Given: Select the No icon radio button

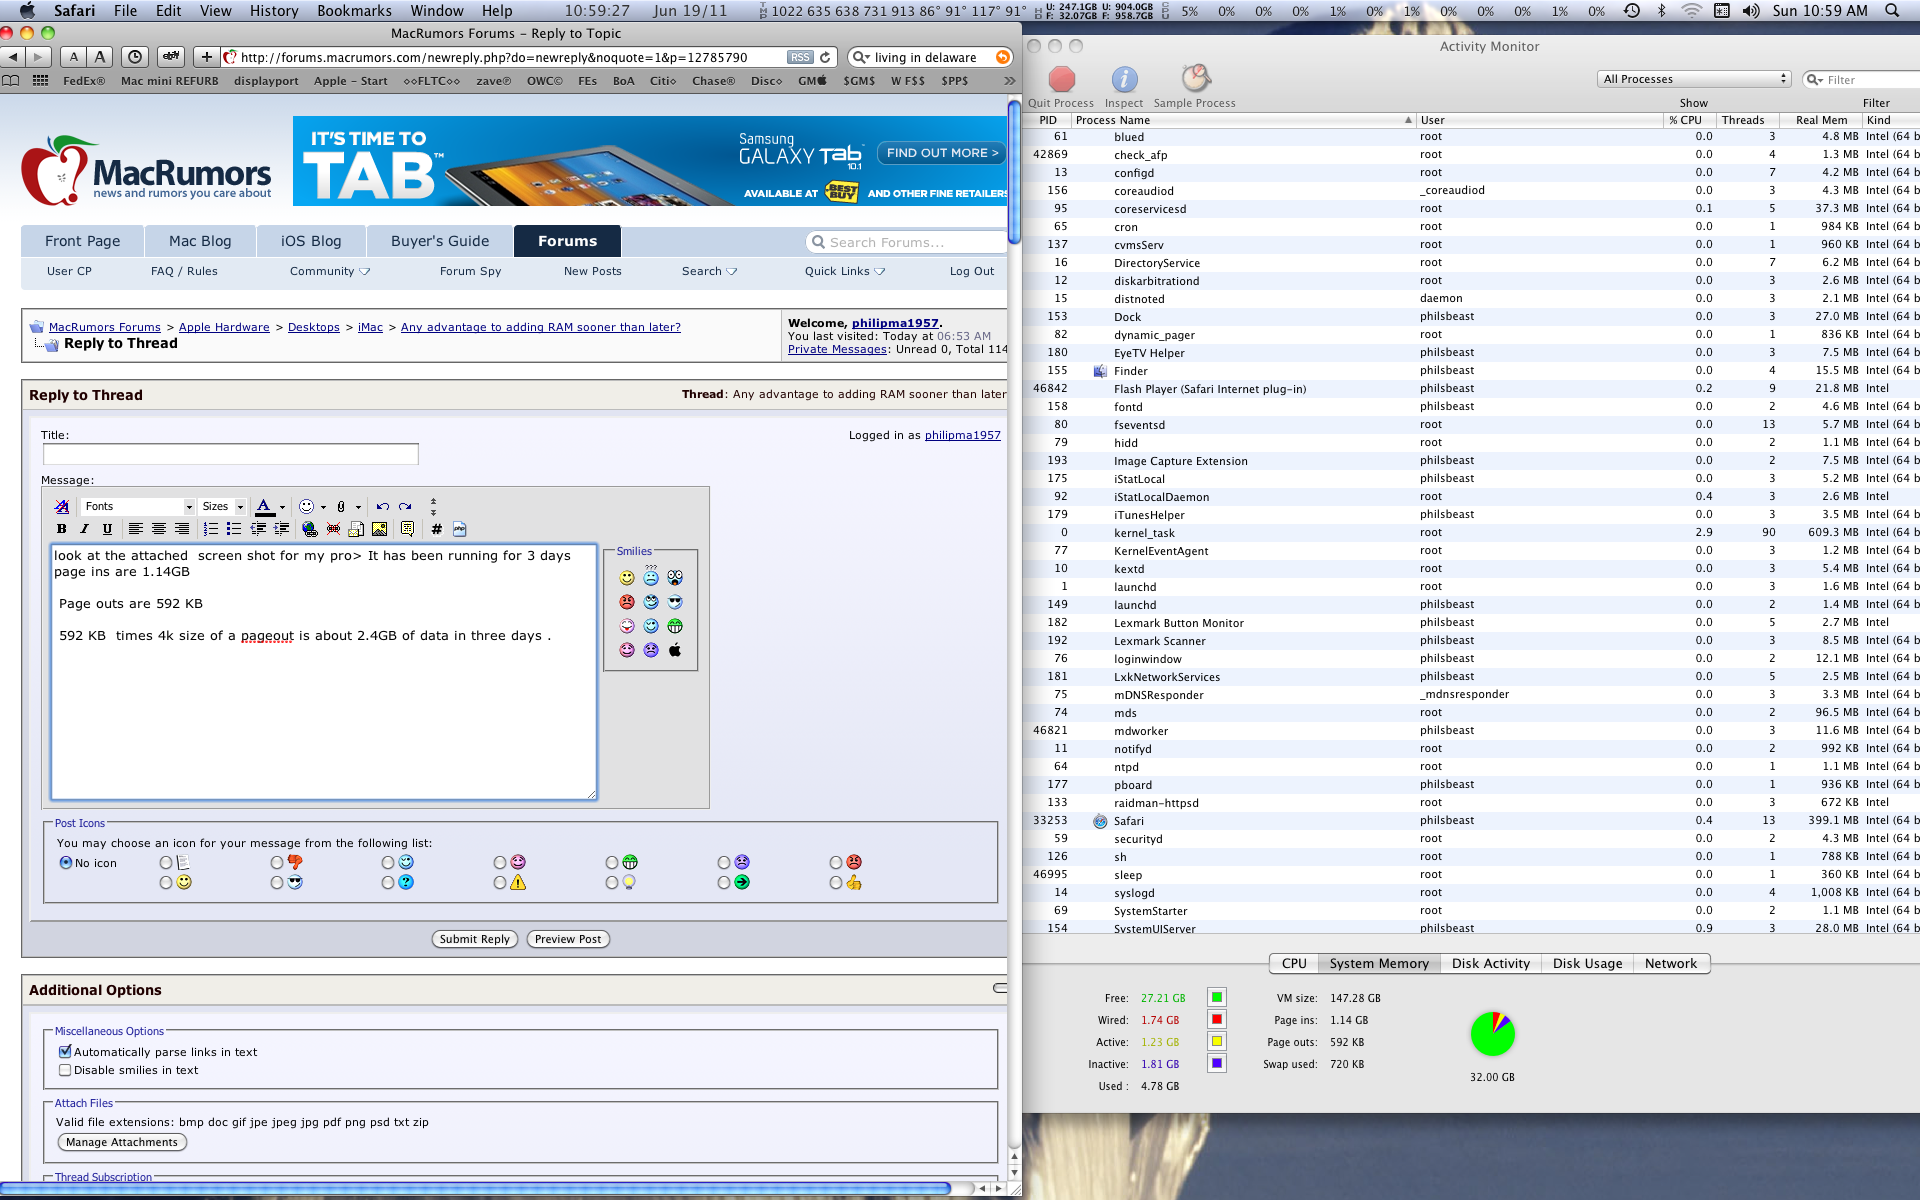Looking at the screenshot, I should [x=66, y=863].
